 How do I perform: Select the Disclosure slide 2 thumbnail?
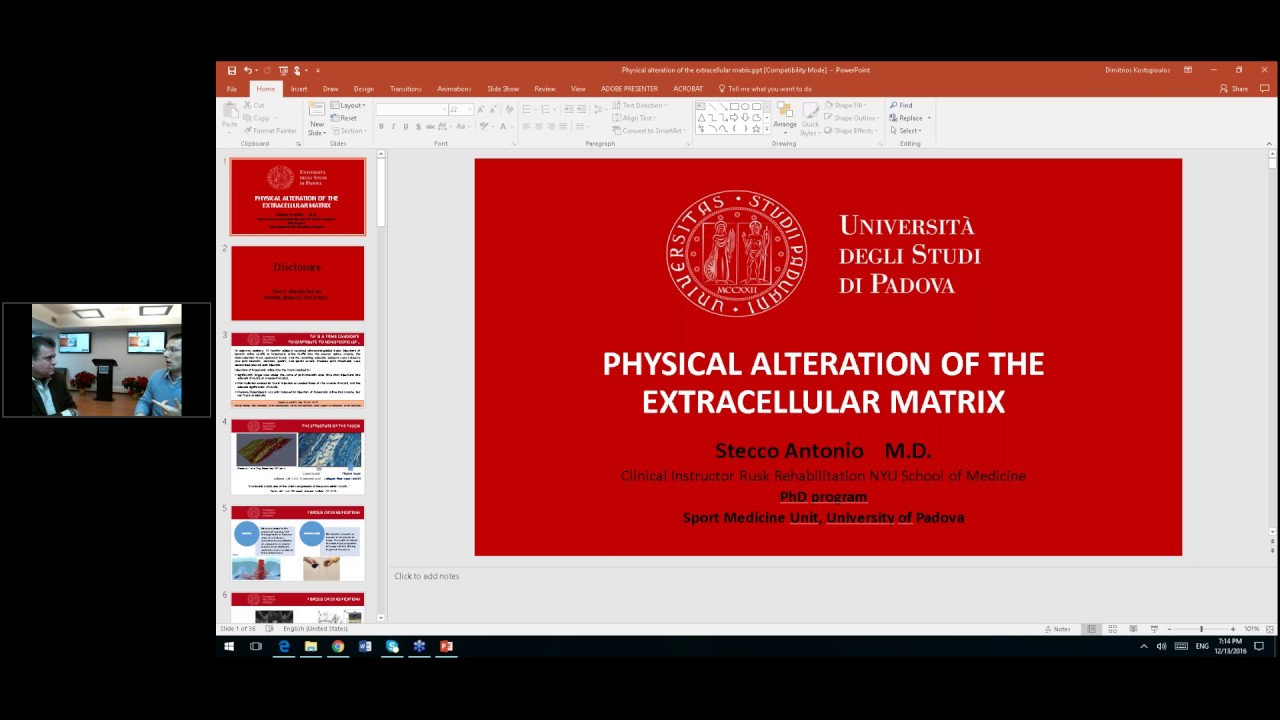[298, 283]
